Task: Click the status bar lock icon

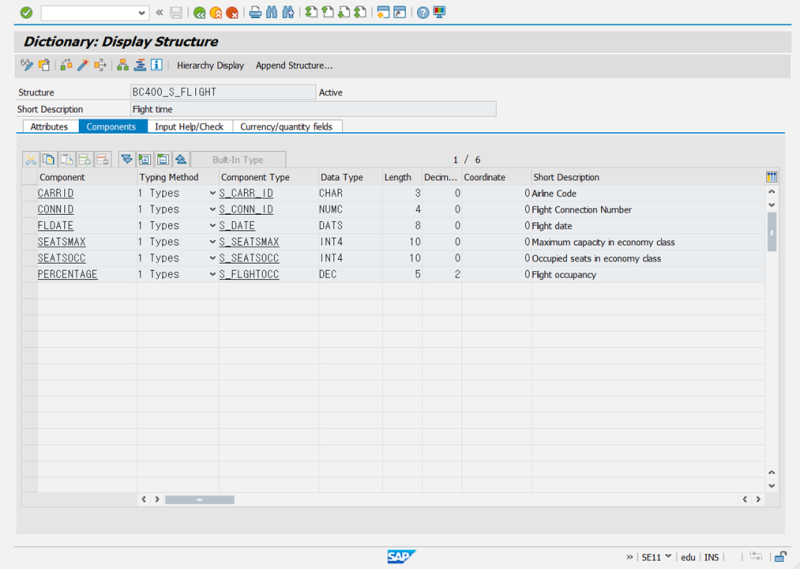Action: click(x=780, y=557)
